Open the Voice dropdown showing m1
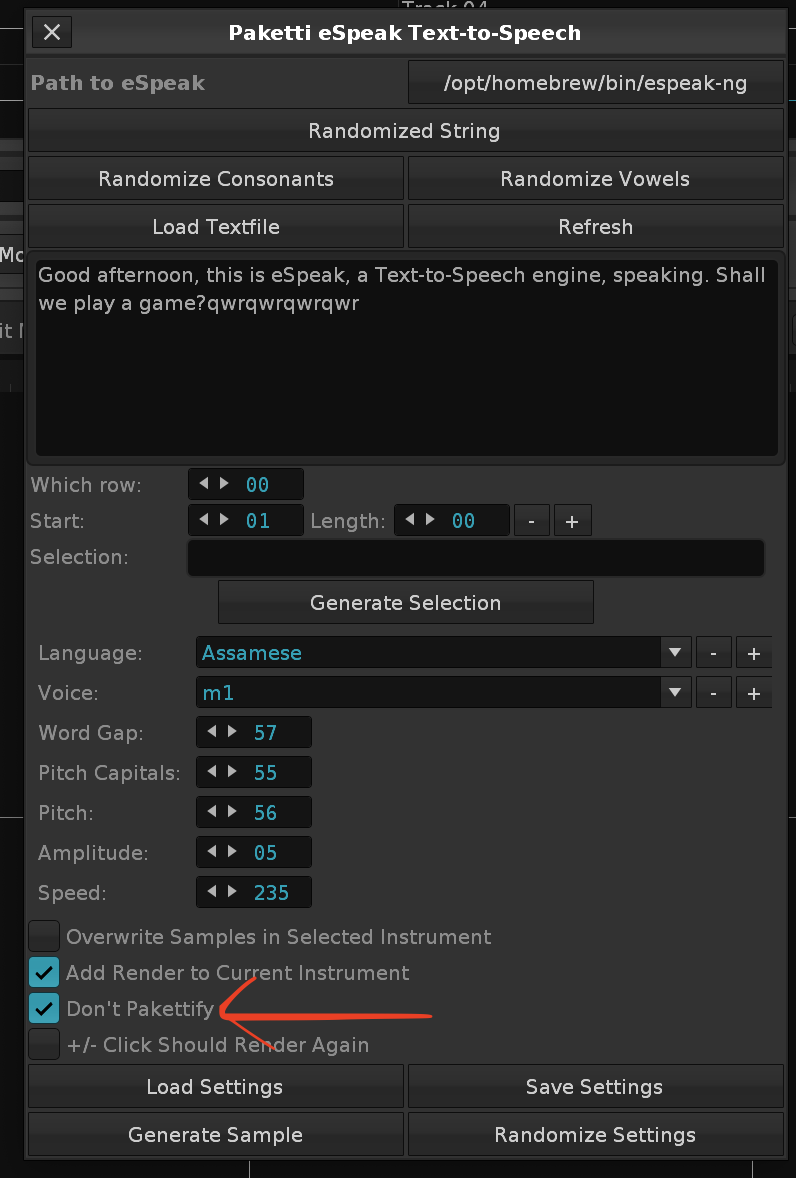 pyautogui.click(x=443, y=693)
